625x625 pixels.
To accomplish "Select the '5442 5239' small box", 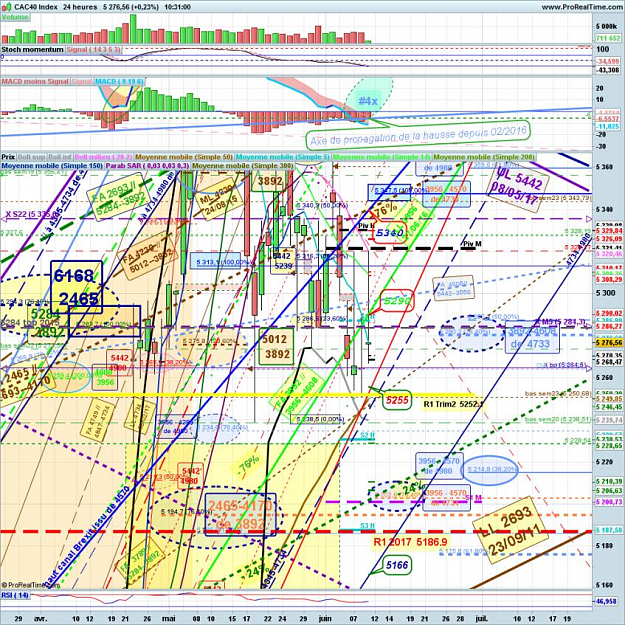I will (x=283, y=261).
